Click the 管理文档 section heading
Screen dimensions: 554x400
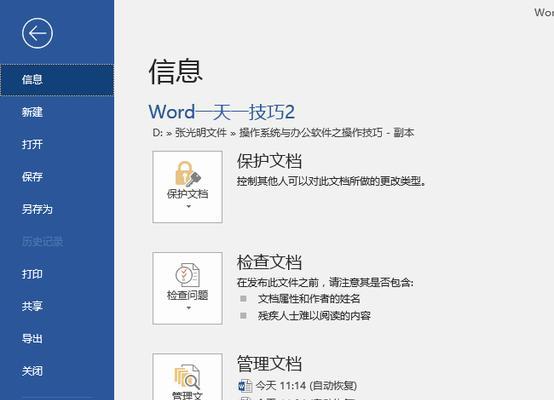(269, 364)
